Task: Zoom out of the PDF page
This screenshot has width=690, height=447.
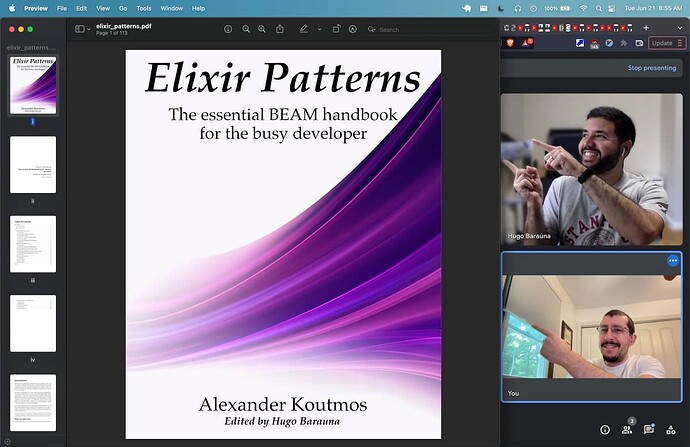Action: pos(246,29)
